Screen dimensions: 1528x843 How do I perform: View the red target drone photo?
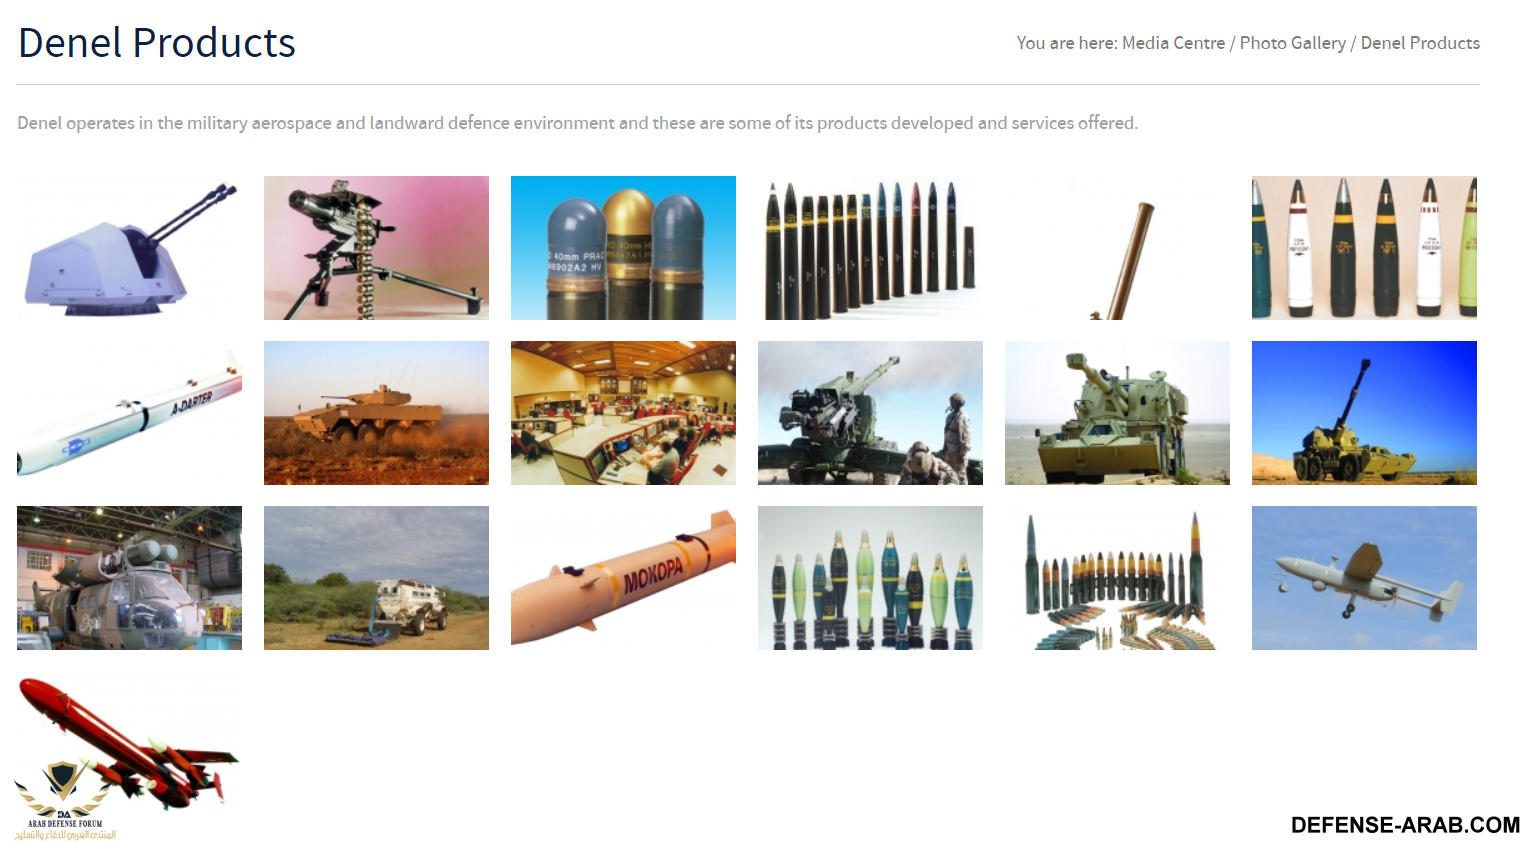tap(129, 743)
